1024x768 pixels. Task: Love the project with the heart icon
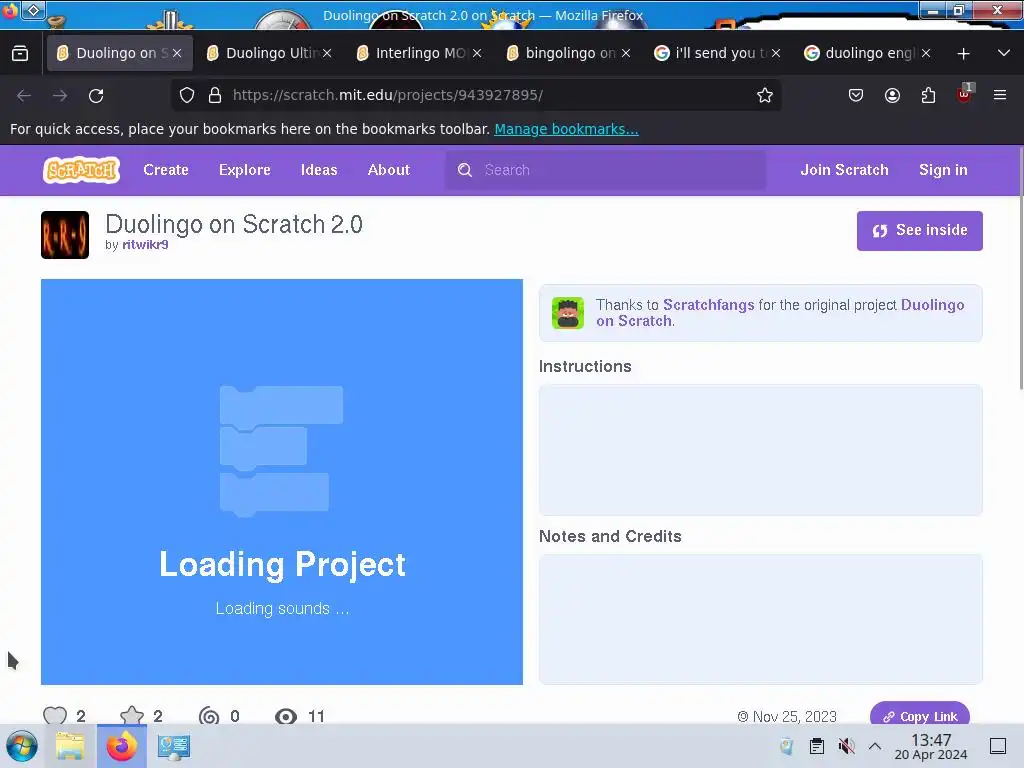[55, 716]
